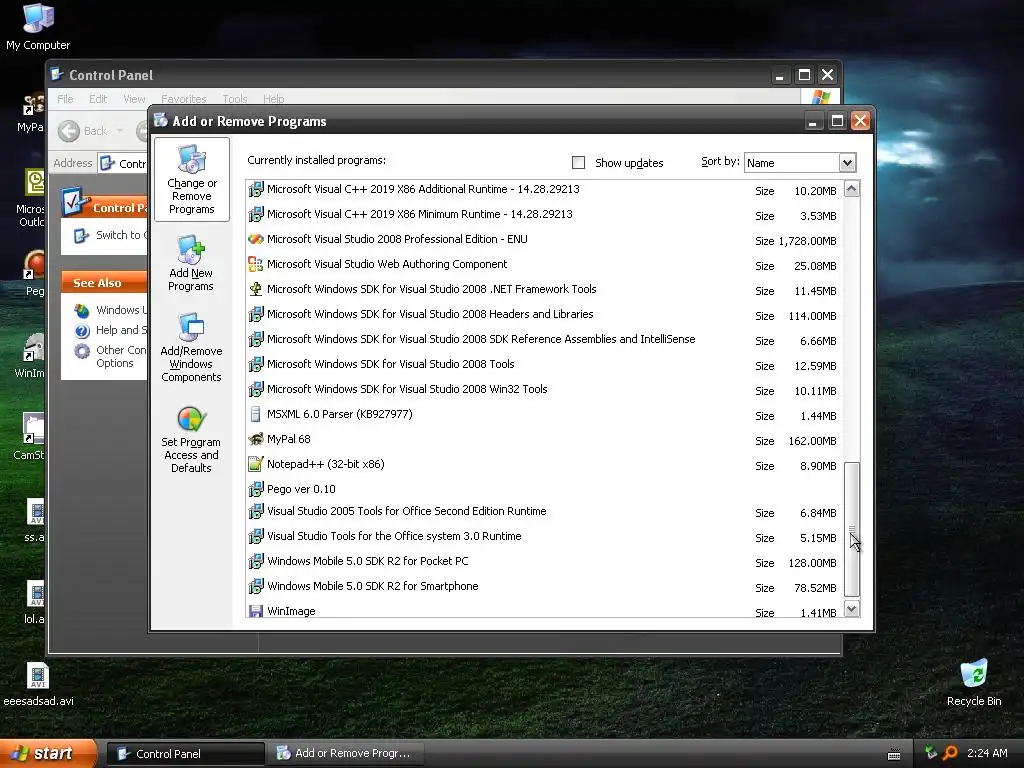Click programs list scrollbar thumb
Viewport: 1024px width, 768px height.
pos(852,529)
